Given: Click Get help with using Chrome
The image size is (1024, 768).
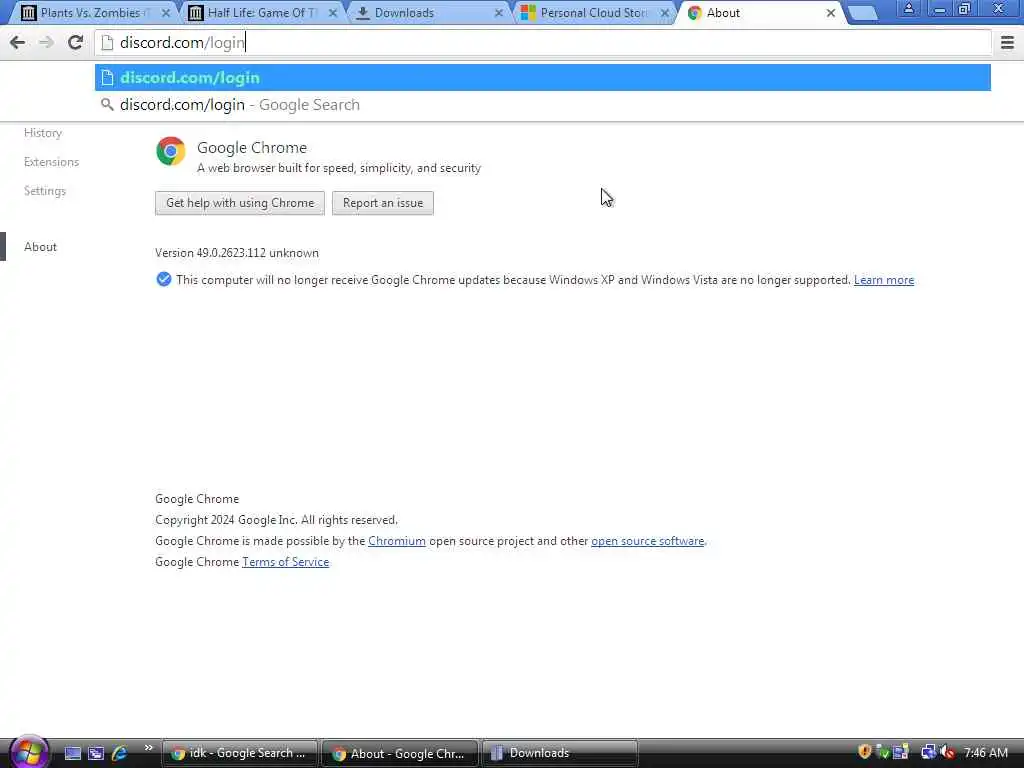Looking at the screenshot, I should 240,203.
